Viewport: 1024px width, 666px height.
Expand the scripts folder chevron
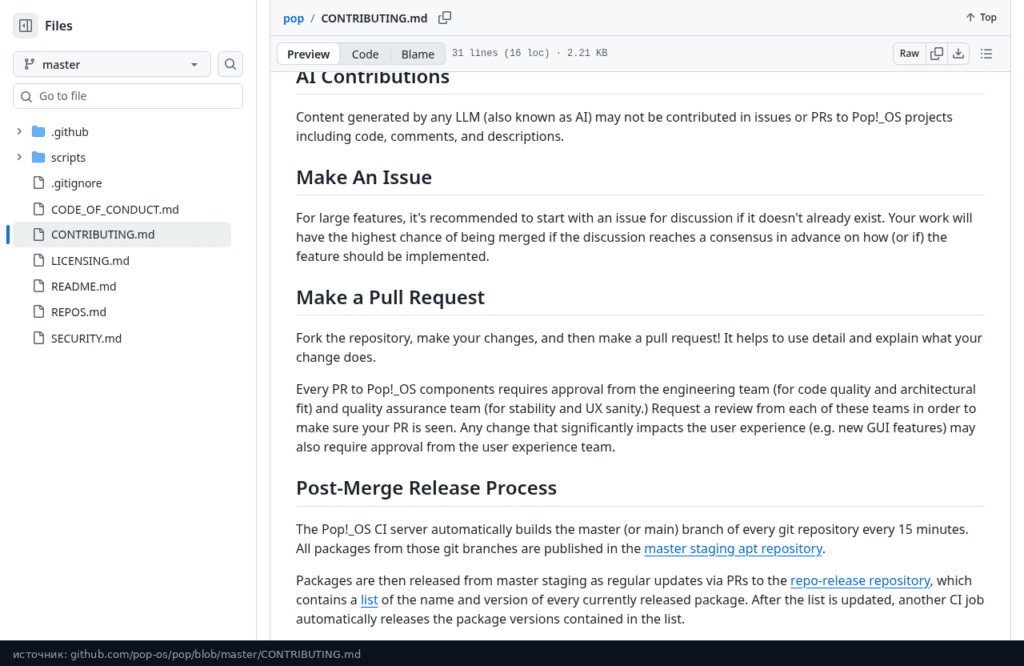(x=19, y=157)
